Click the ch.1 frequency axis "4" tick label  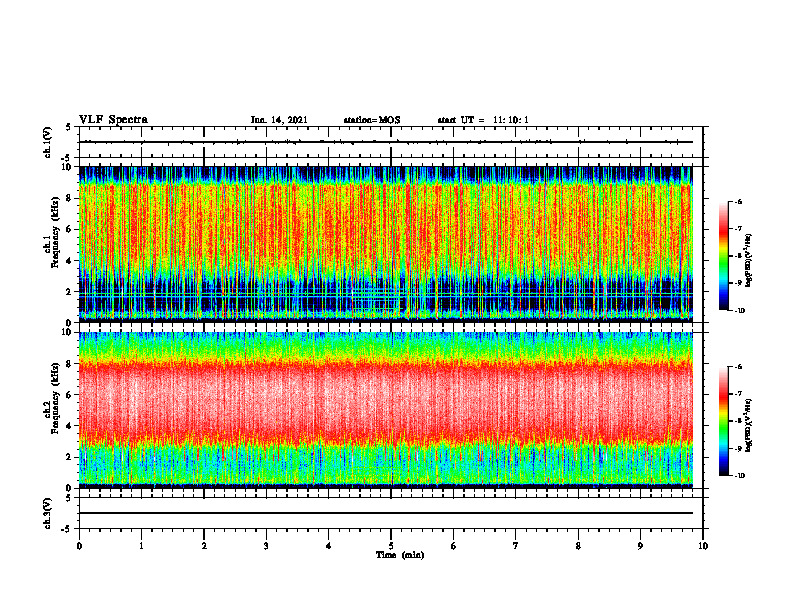tap(69, 261)
